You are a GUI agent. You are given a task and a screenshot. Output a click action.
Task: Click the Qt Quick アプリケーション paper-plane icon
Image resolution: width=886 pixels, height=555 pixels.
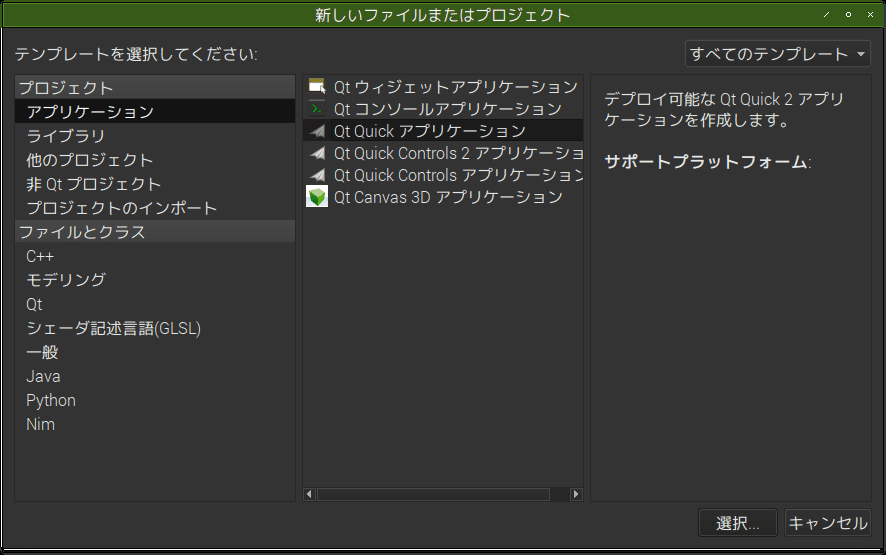(x=317, y=131)
